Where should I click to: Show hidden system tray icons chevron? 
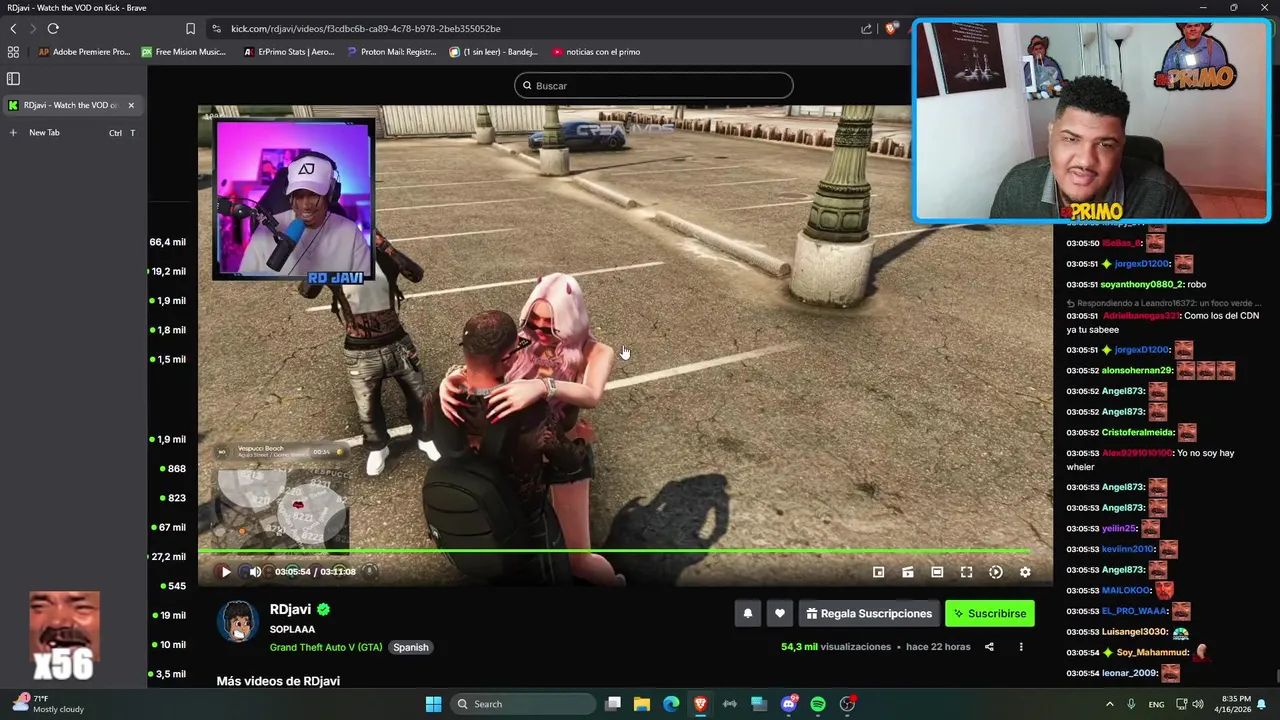click(1109, 704)
